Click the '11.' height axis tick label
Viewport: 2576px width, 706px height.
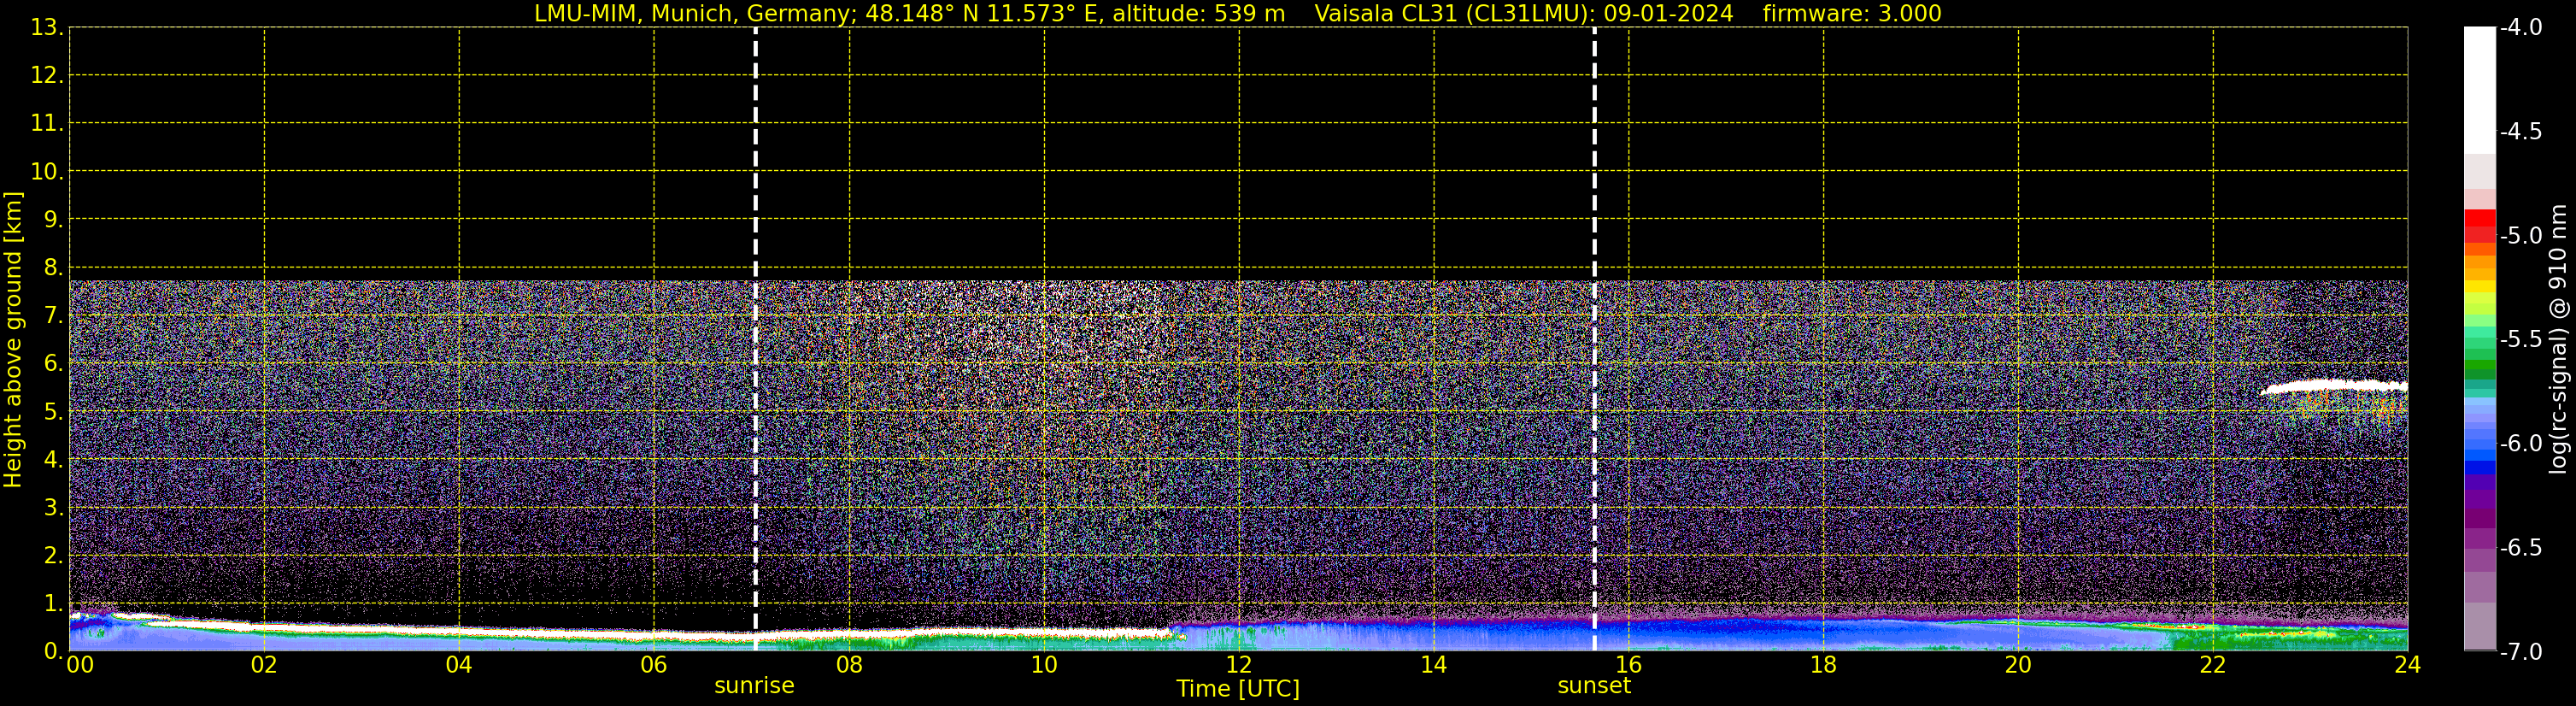pos(46,124)
